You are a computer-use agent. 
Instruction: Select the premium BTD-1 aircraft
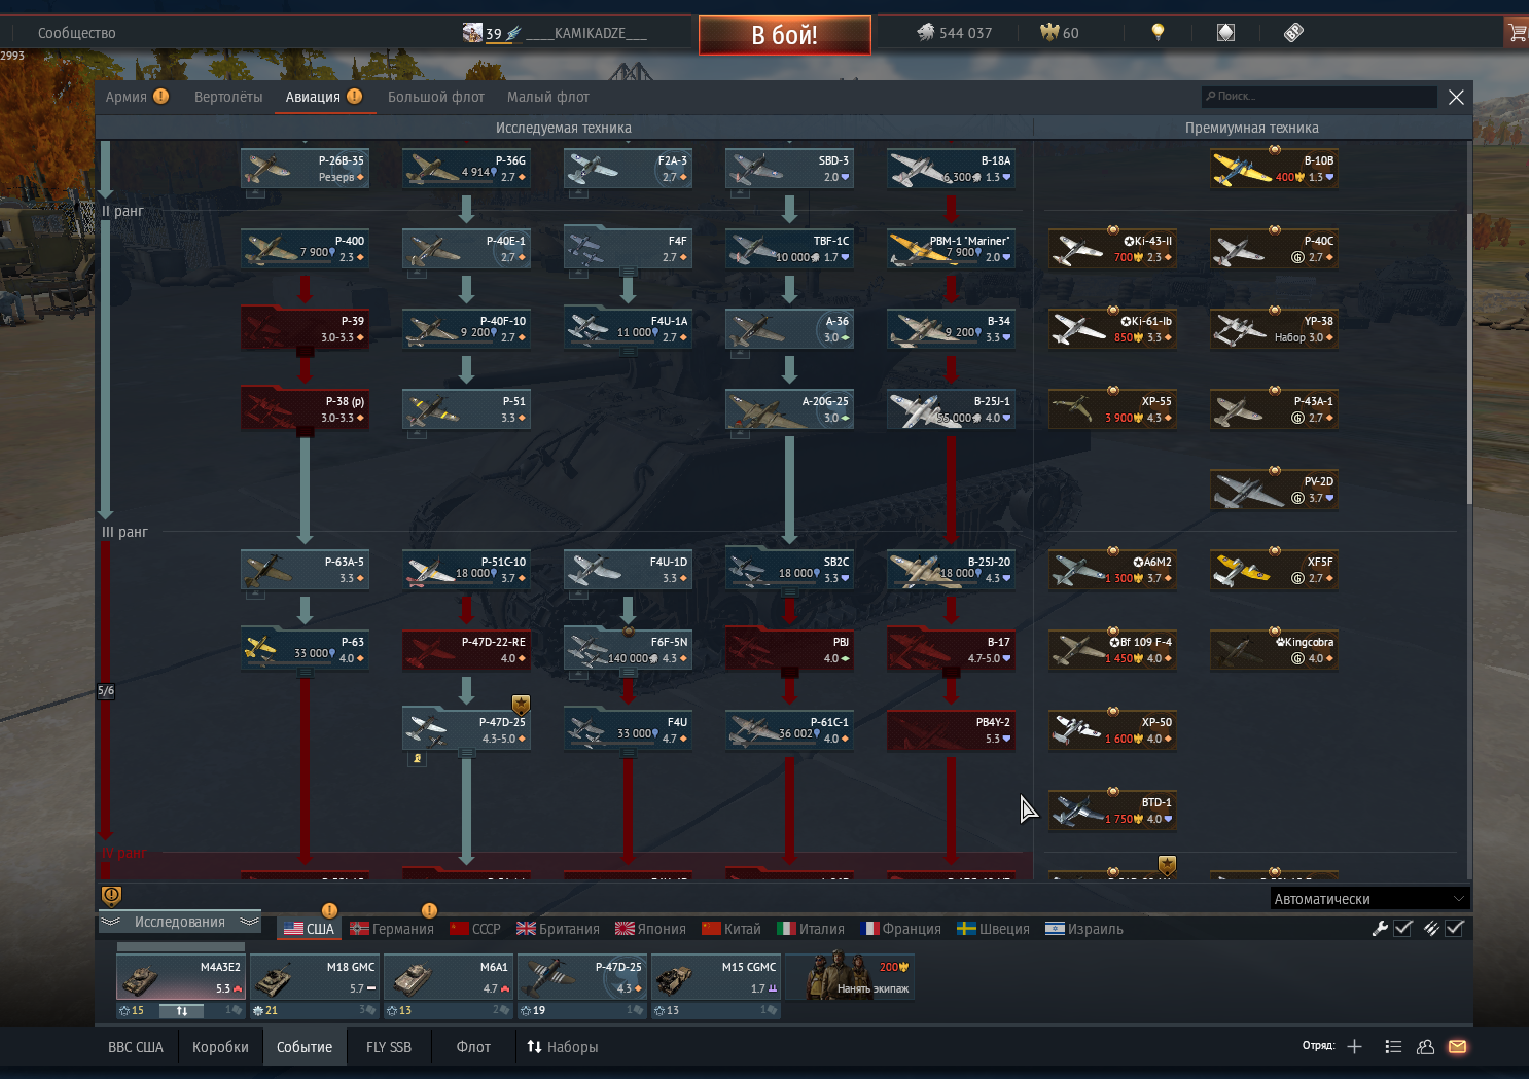pyautogui.click(x=1112, y=809)
